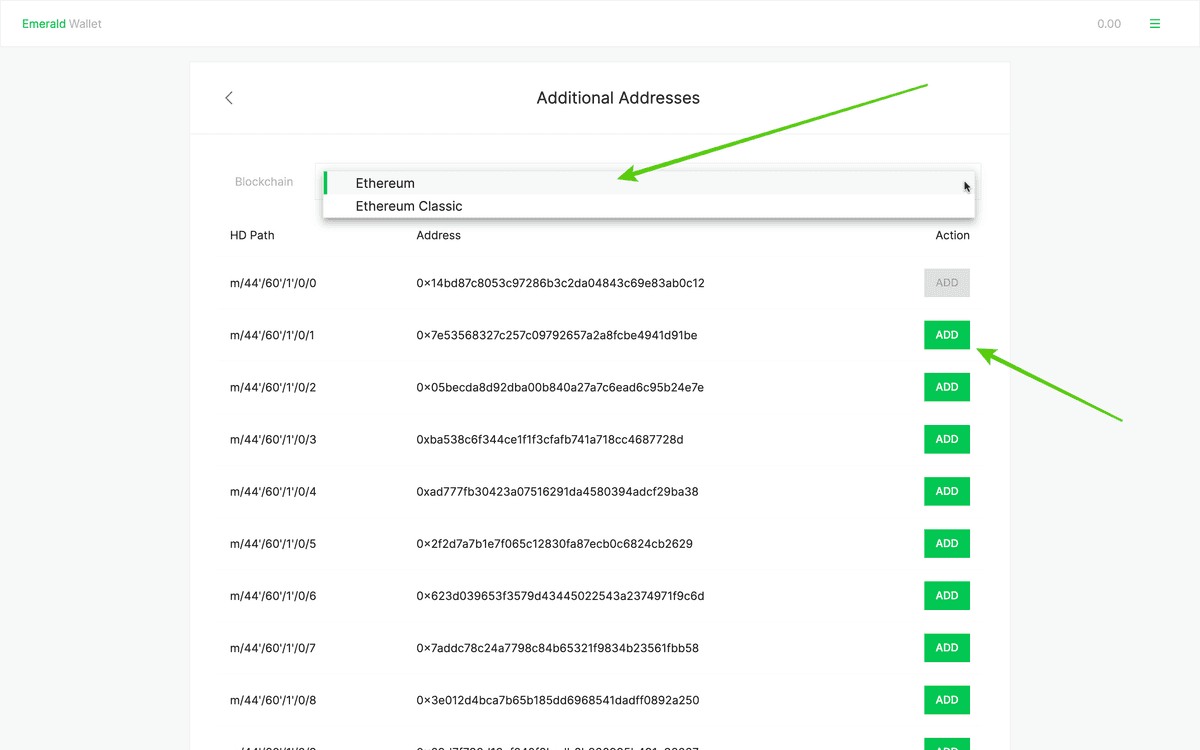This screenshot has height=750, width=1200.
Task: Add address at HD path m/44'/60'/1'/0/3
Action: [x=946, y=438]
